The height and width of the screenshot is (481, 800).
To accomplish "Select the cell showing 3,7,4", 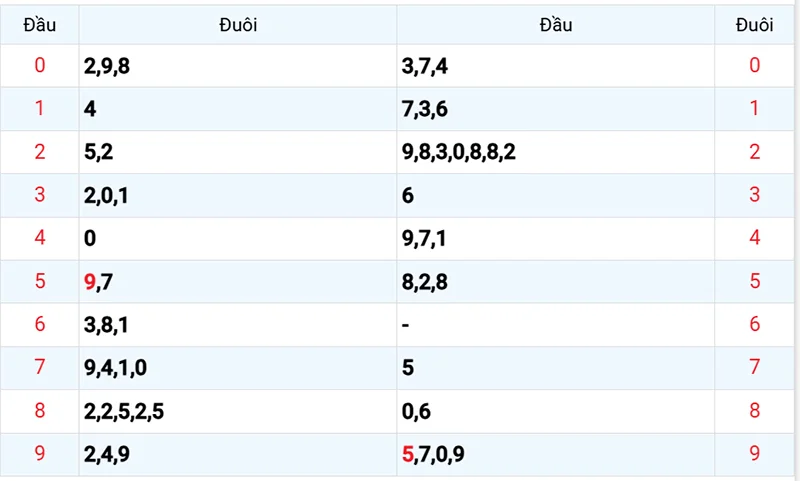I will [424, 67].
